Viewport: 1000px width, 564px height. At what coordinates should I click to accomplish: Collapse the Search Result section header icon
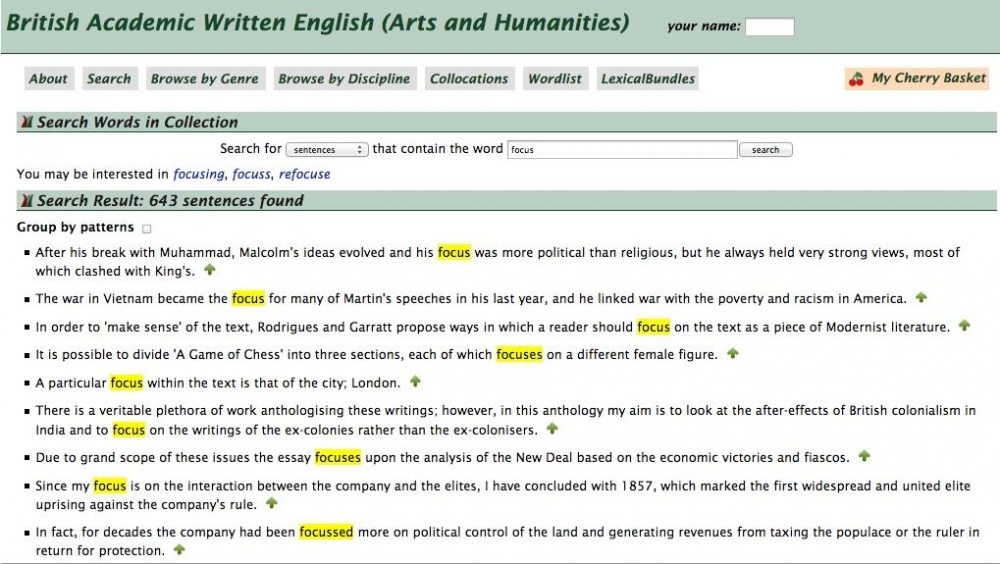click(27, 201)
